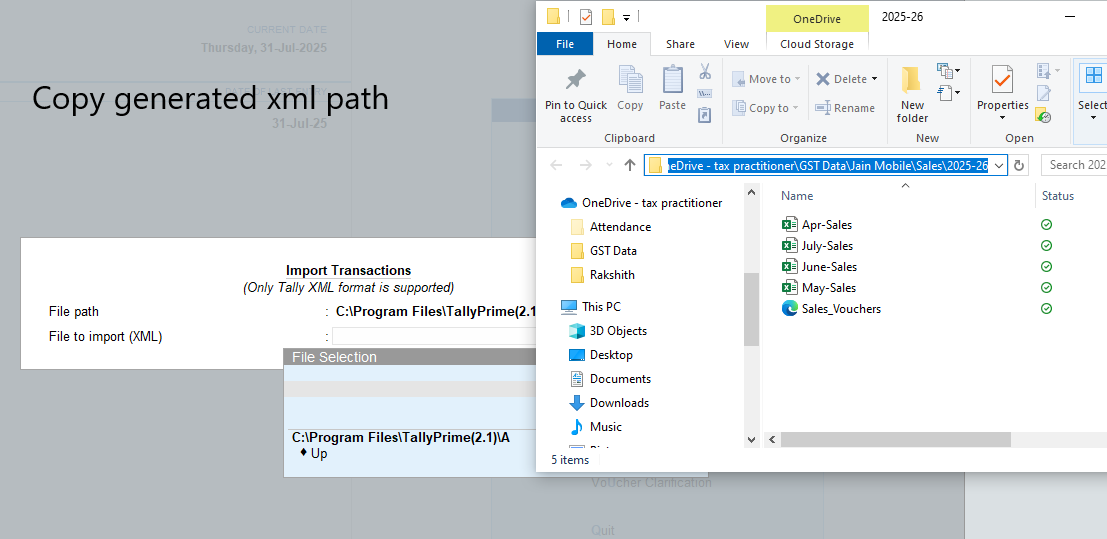Viewport: 1107px width, 539px height.
Task: Select This PC in sidebar
Action: pyautogui.click(x=591, y=307)
